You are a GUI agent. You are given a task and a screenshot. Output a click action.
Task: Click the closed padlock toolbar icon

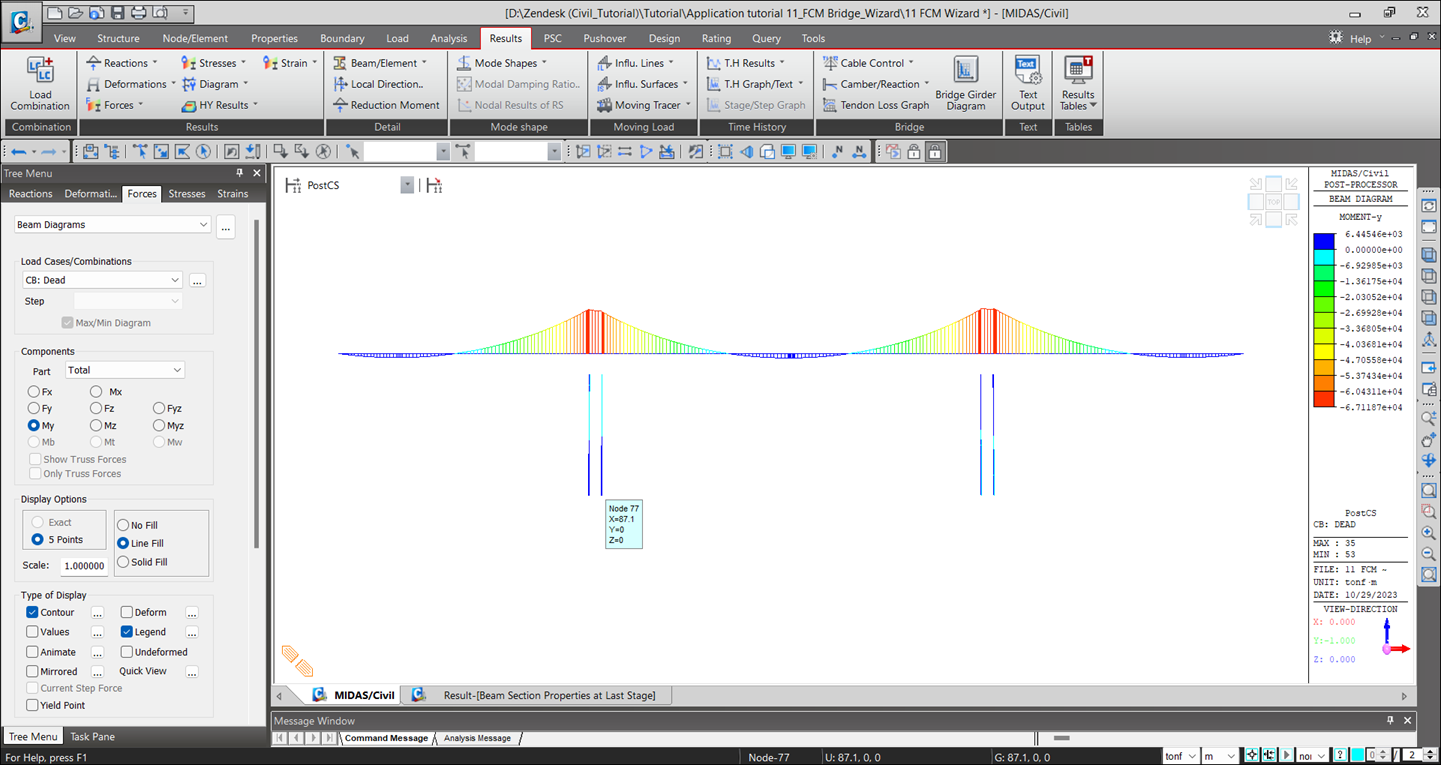point(935,152)
